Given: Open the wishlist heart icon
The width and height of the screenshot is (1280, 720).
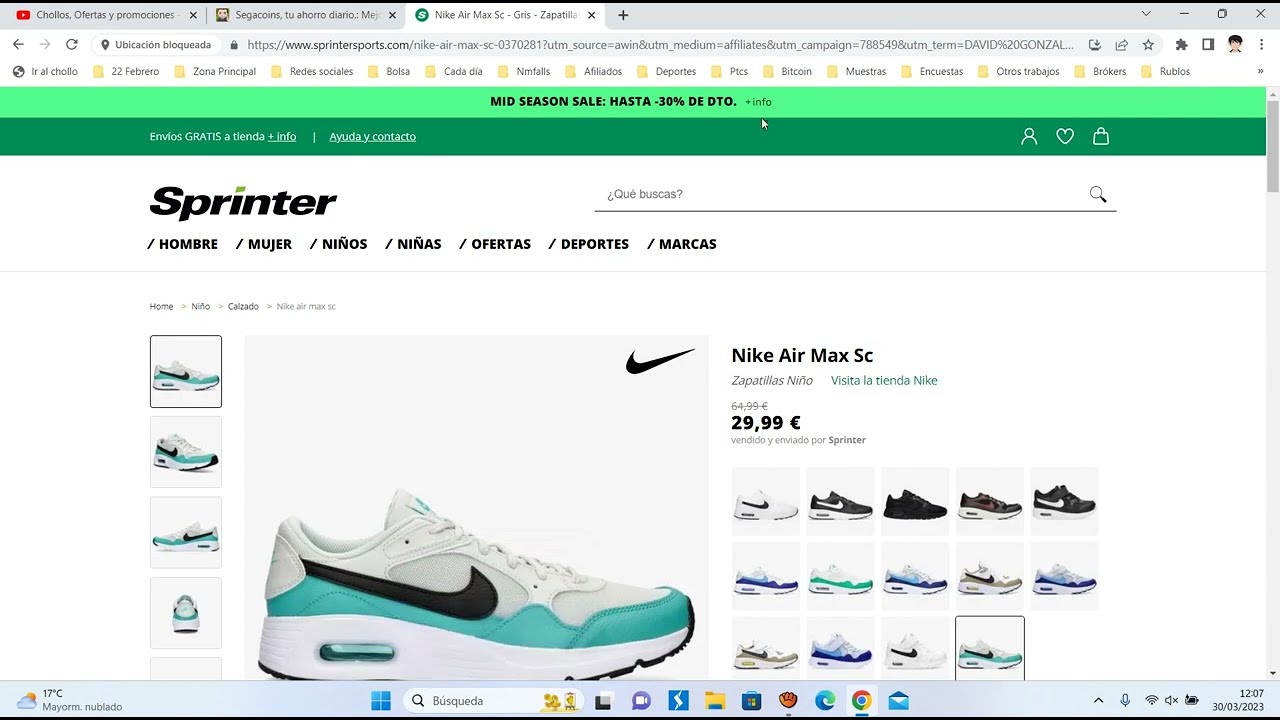Looking at the screenshot, I should click(x=1065, y=137).
